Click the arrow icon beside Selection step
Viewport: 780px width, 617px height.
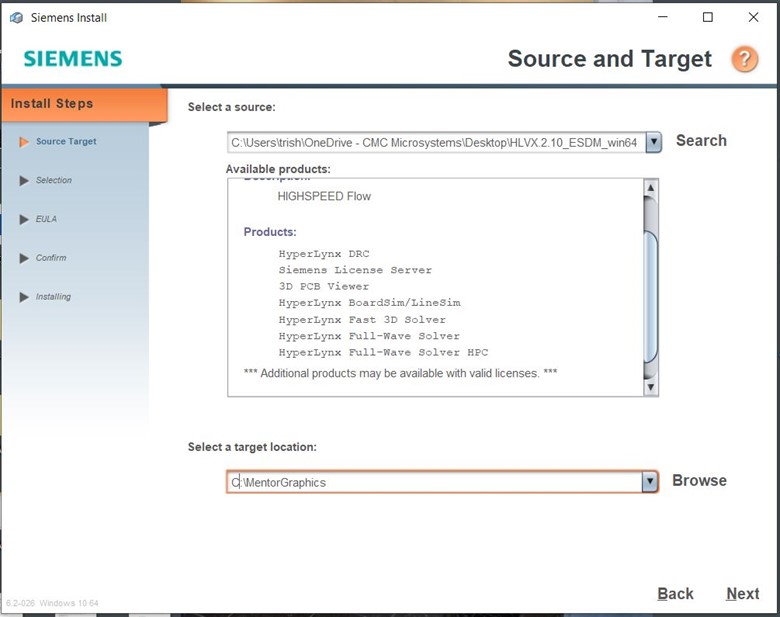(x=23, y=181)
